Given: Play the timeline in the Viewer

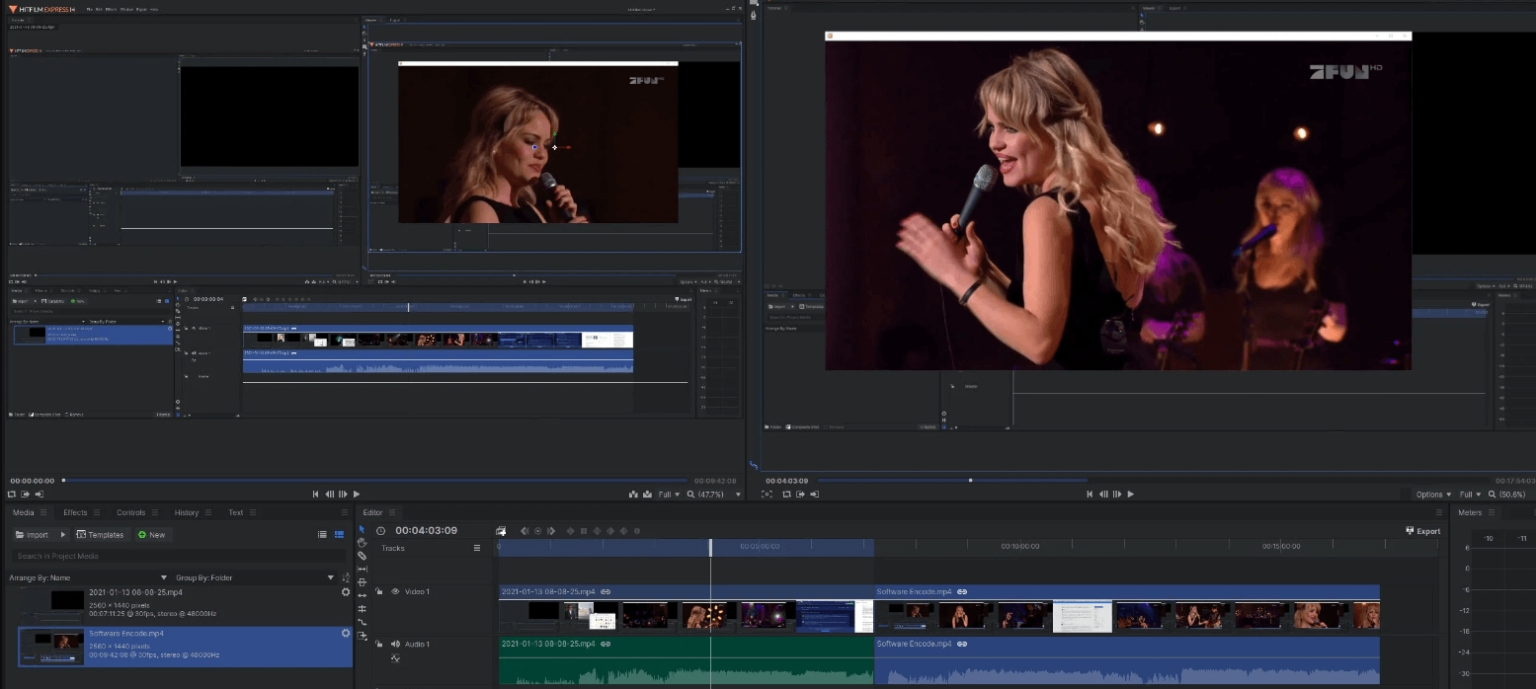Looking at the screenshot, I should pos(1131,494).
